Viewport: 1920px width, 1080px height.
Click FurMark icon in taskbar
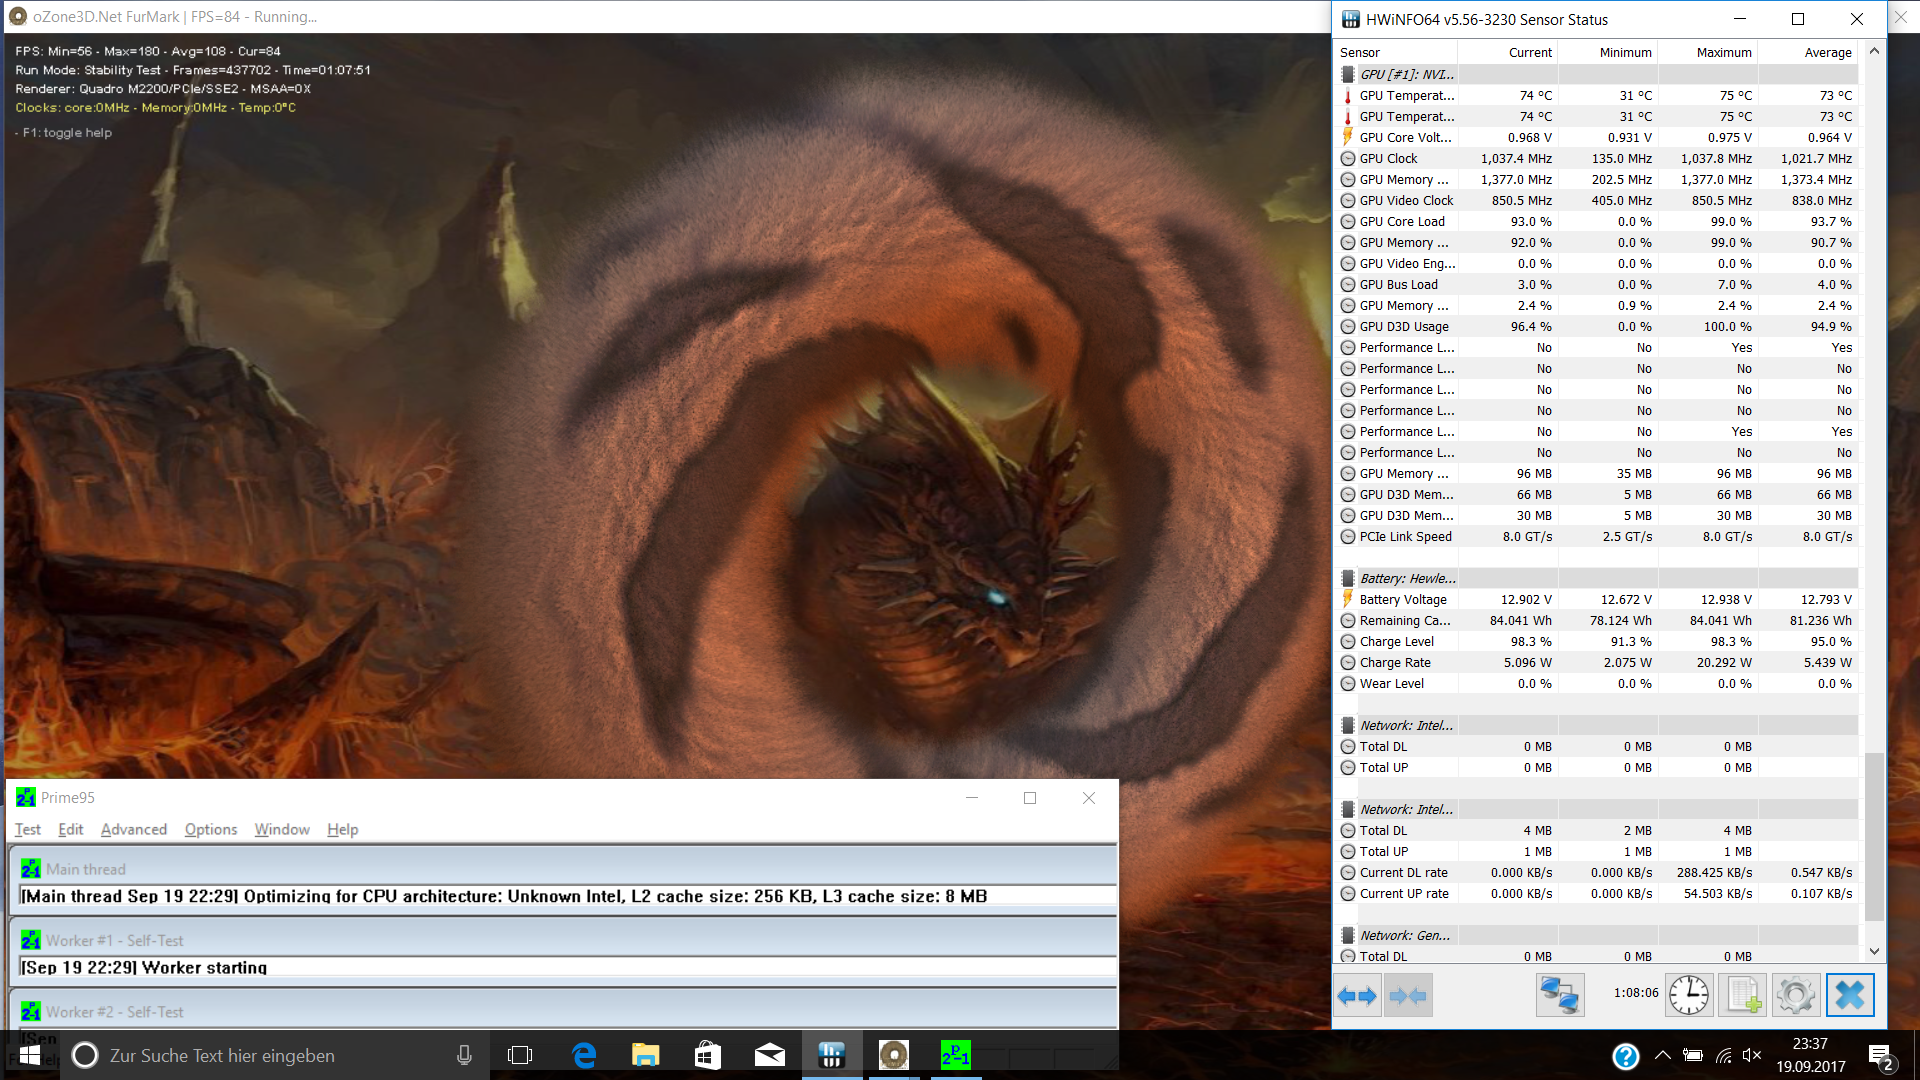click(x=893, y=1055)
